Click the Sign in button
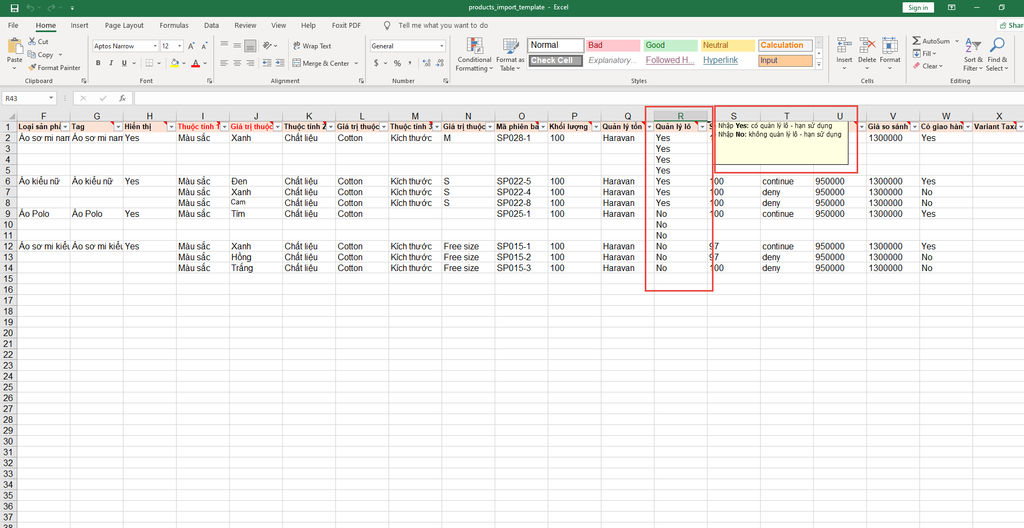This screenshot has width=1024, height=528. pos(917,7)
